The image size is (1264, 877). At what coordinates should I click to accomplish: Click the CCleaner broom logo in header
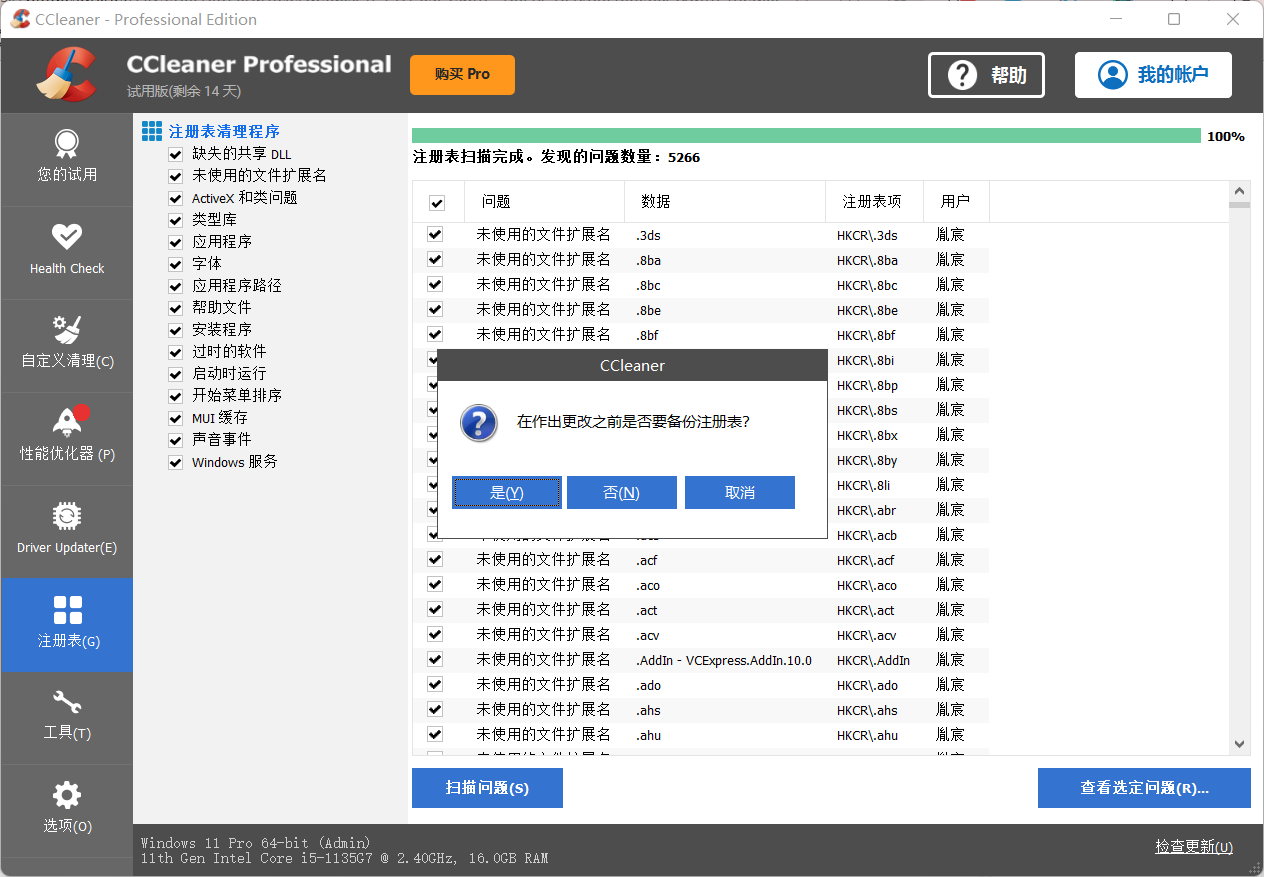[66, 75]
